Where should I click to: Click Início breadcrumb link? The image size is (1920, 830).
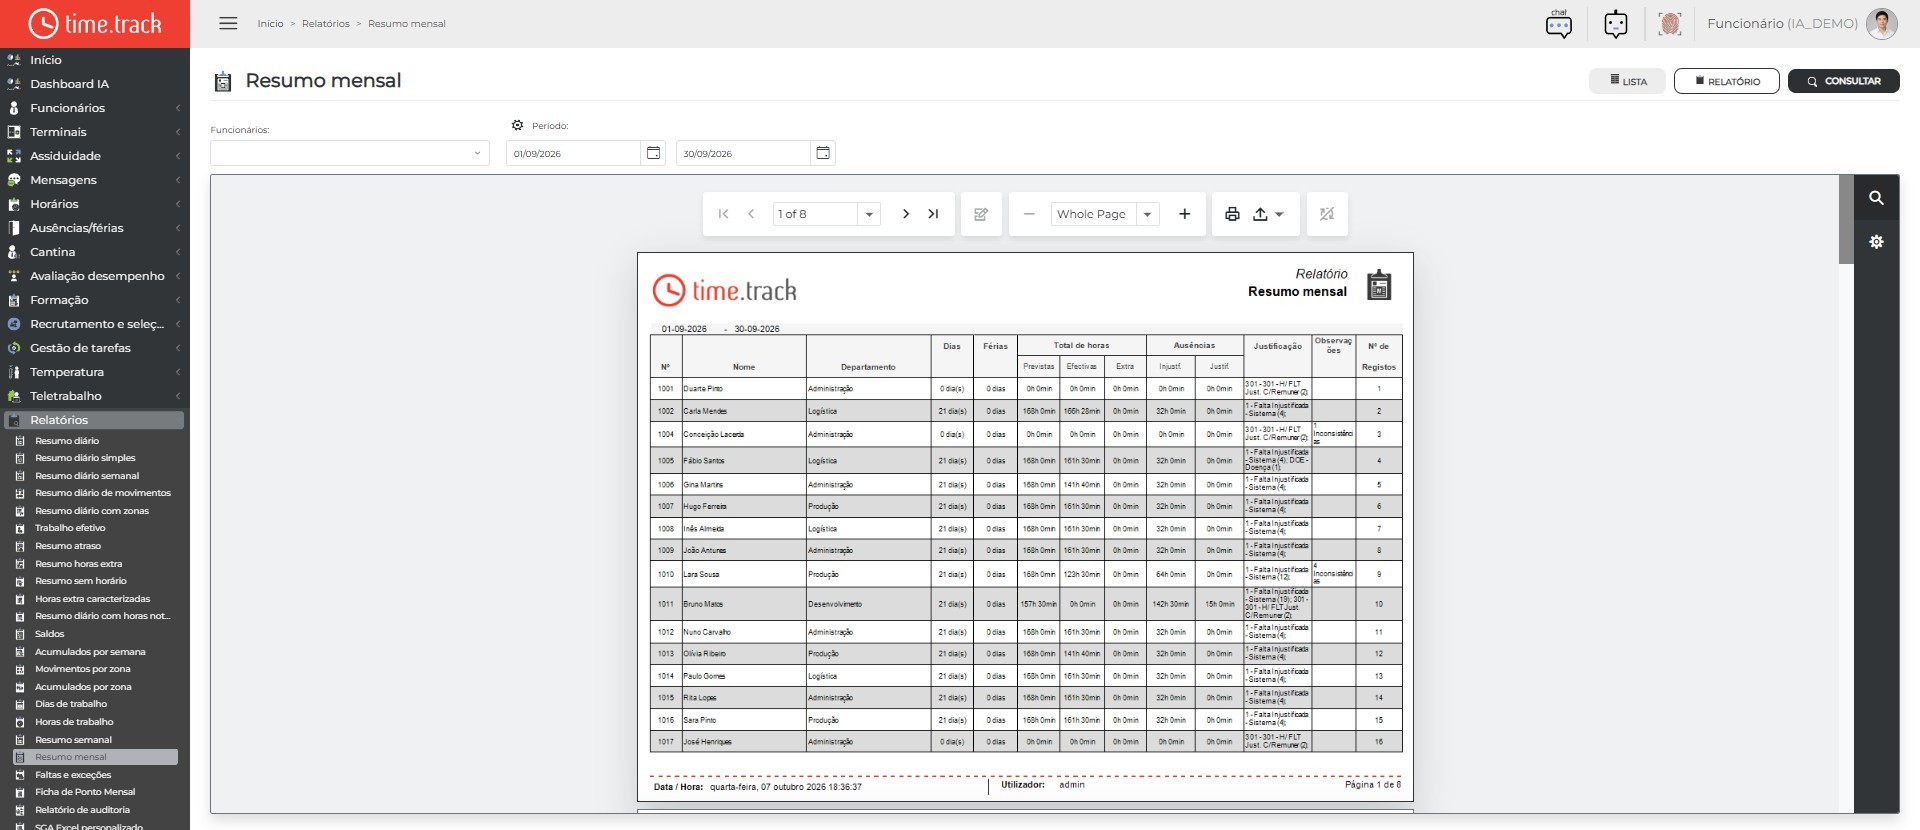[270, 24]
